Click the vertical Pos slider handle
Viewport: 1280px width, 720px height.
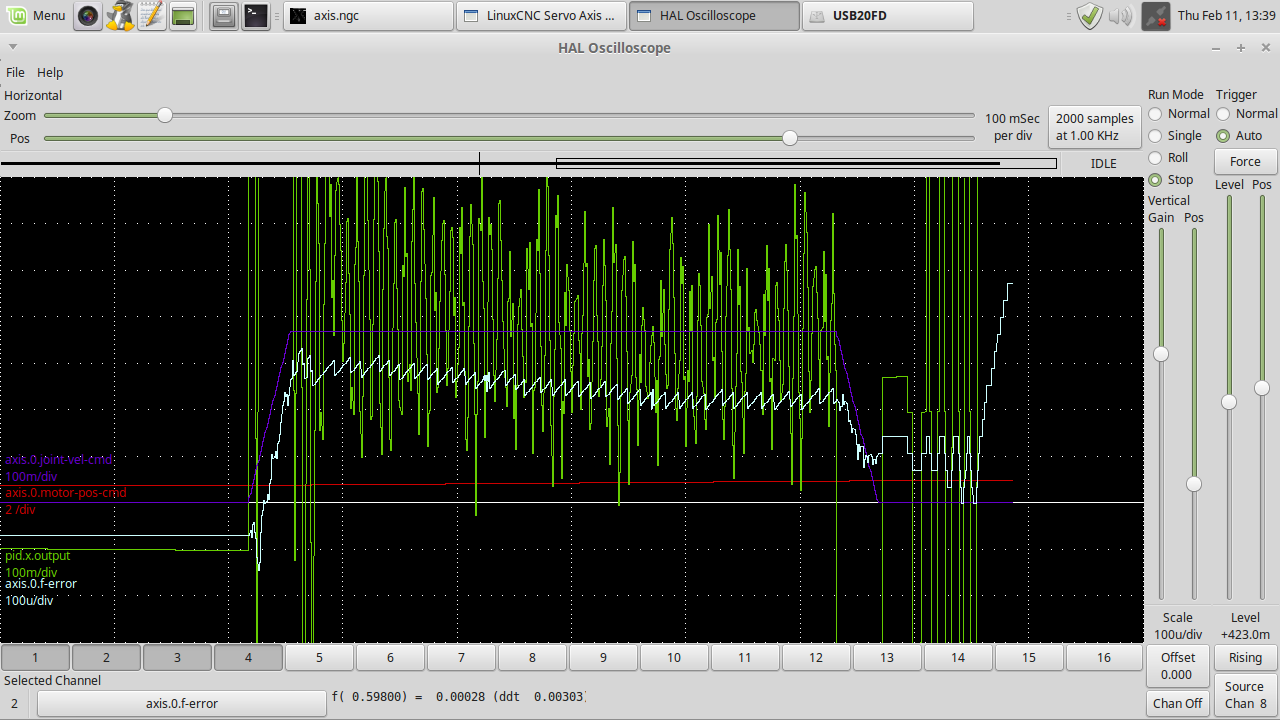[x=1194, y=484]
